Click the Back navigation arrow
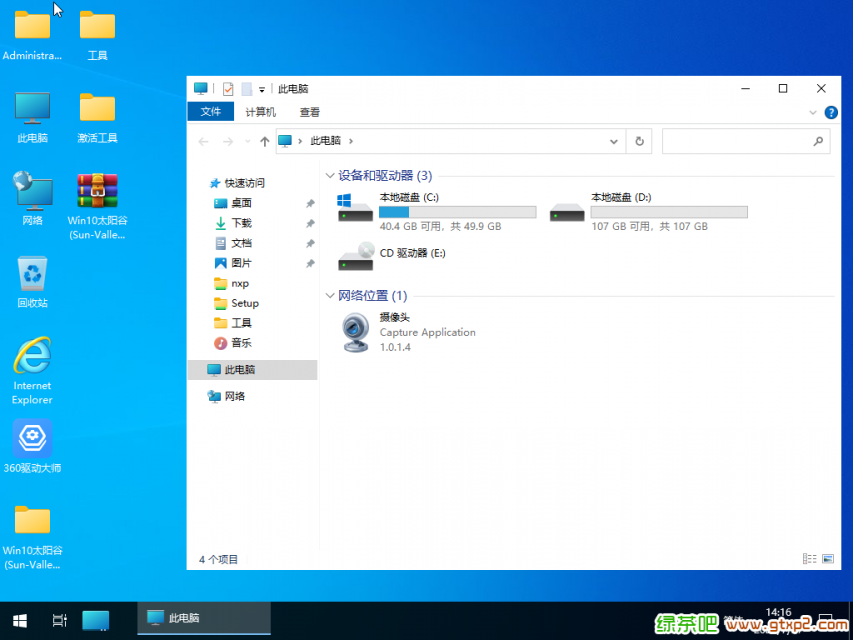This screenshot has height=640, width=853. 203,141
